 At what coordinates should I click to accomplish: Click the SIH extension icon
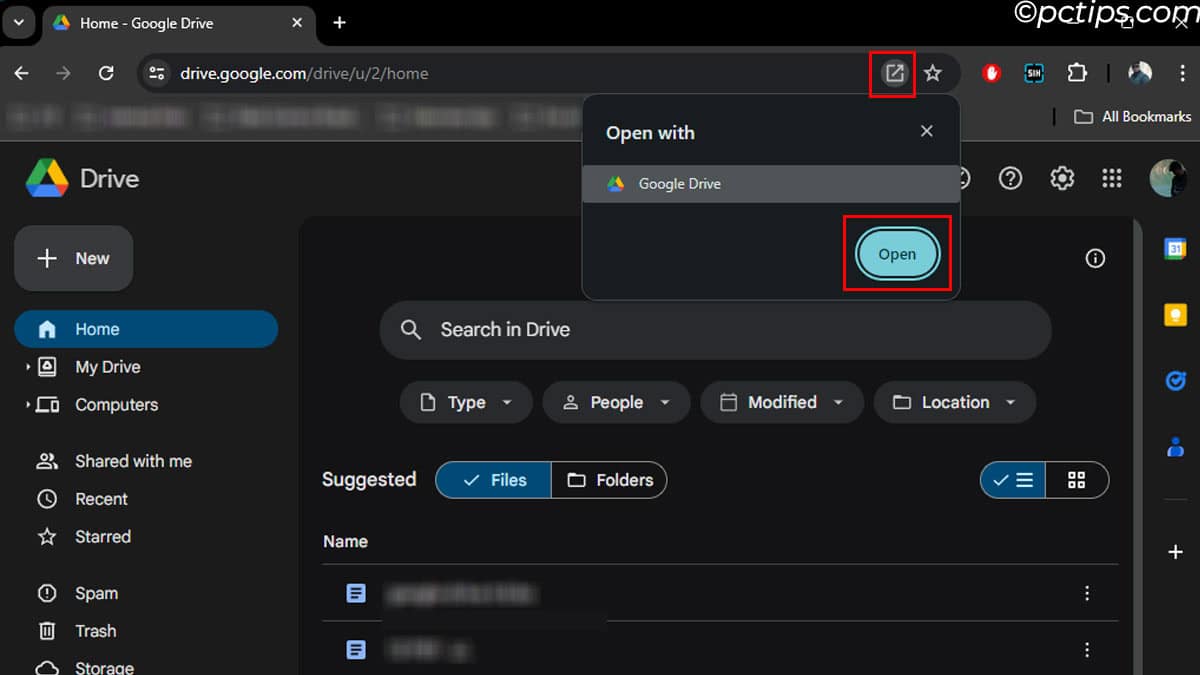coord(1034,73)
